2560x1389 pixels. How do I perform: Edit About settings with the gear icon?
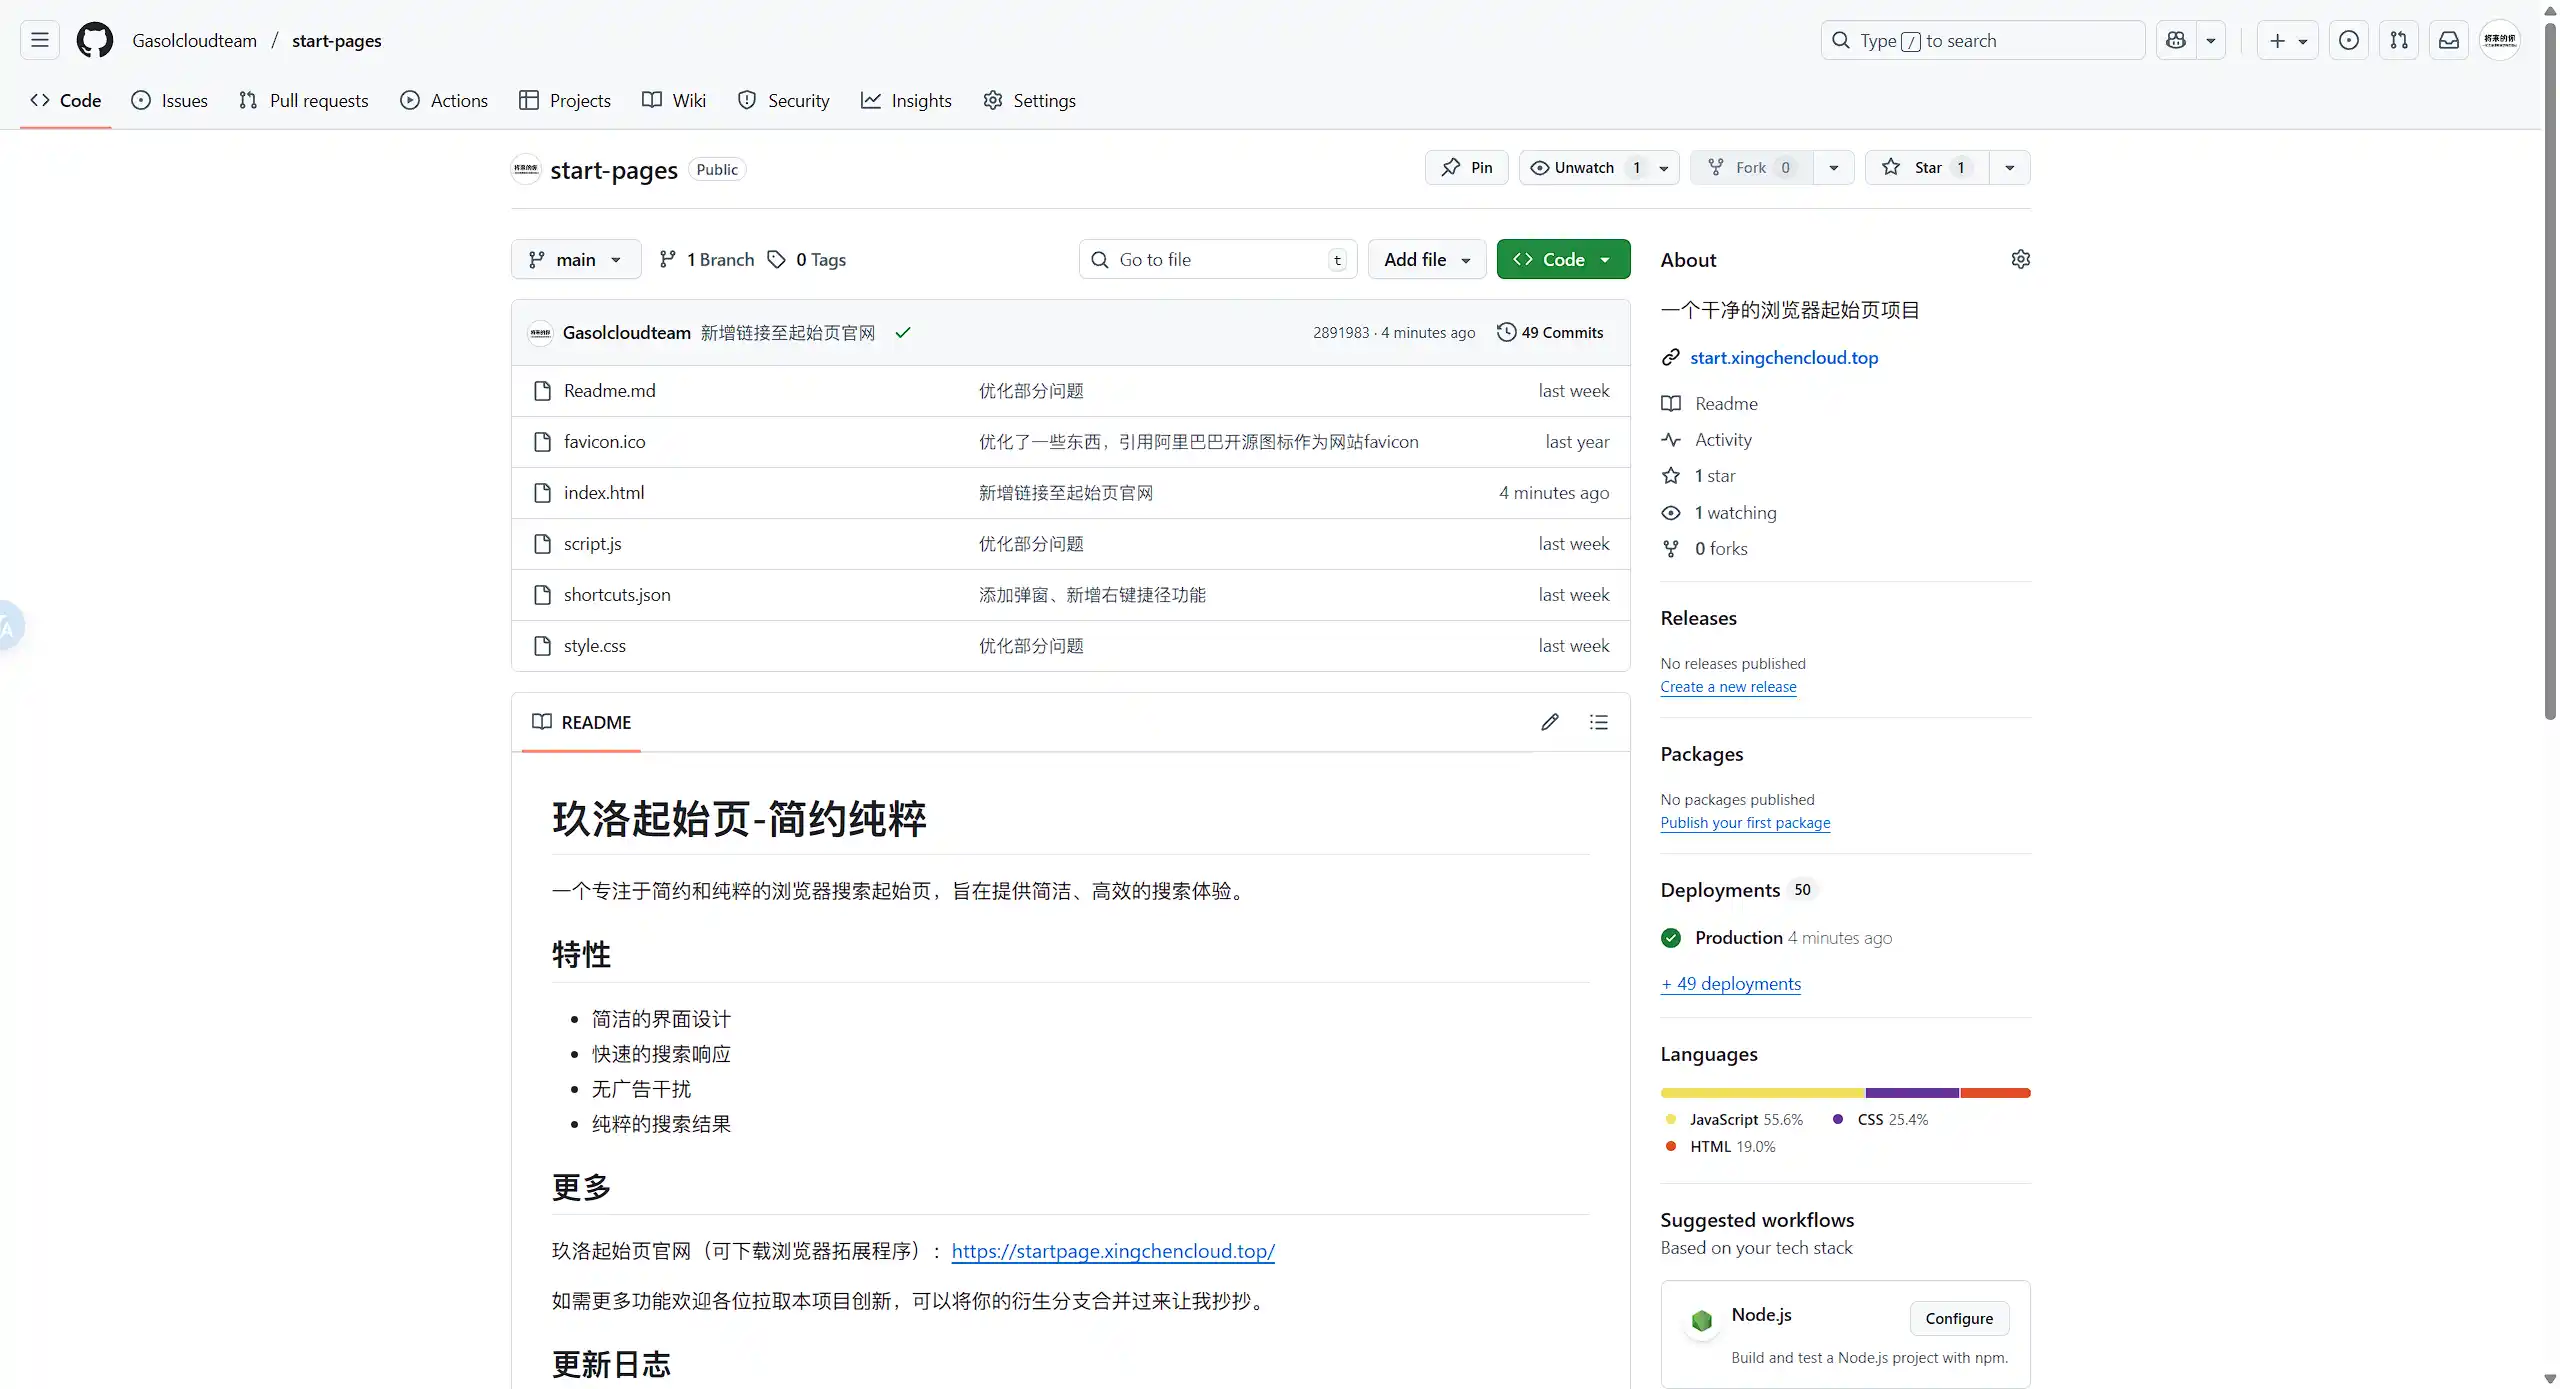2020,259
